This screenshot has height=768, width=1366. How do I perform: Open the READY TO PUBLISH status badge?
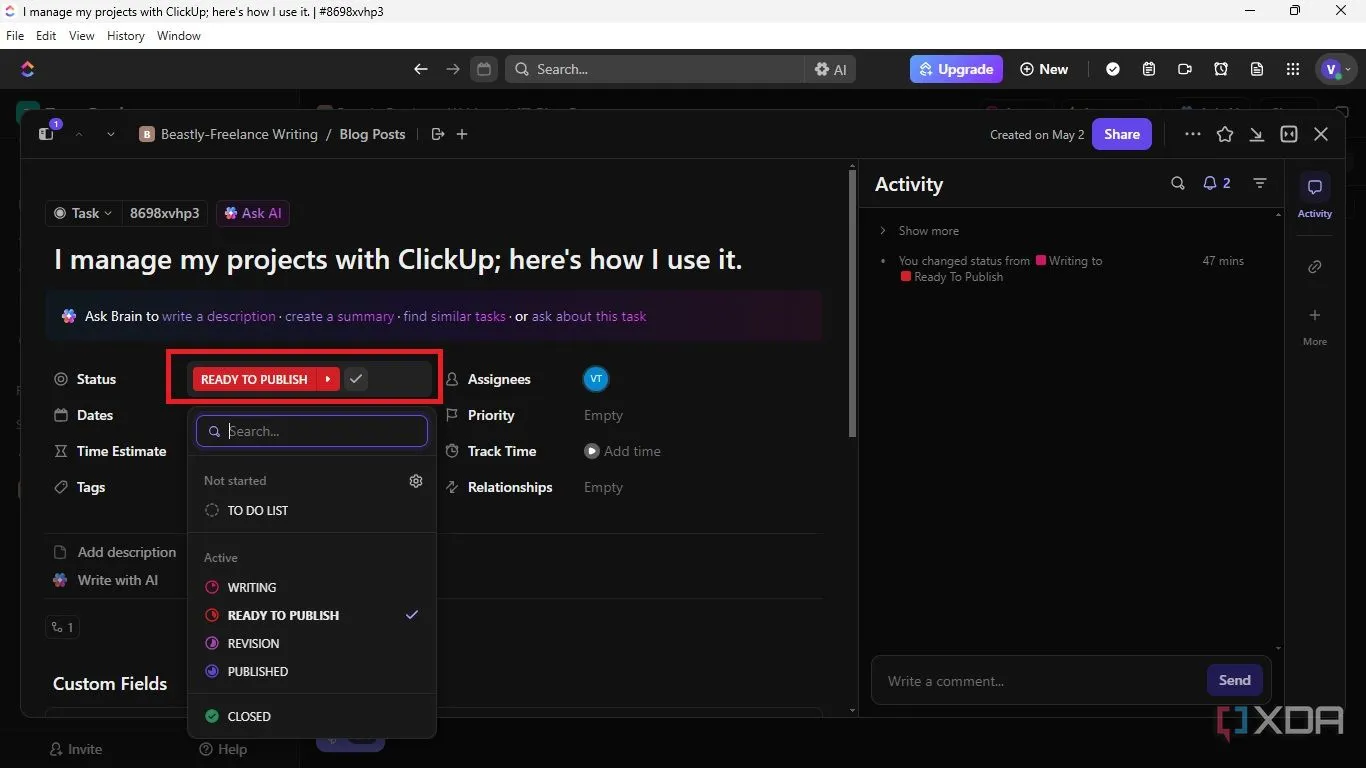pos(254,379)
